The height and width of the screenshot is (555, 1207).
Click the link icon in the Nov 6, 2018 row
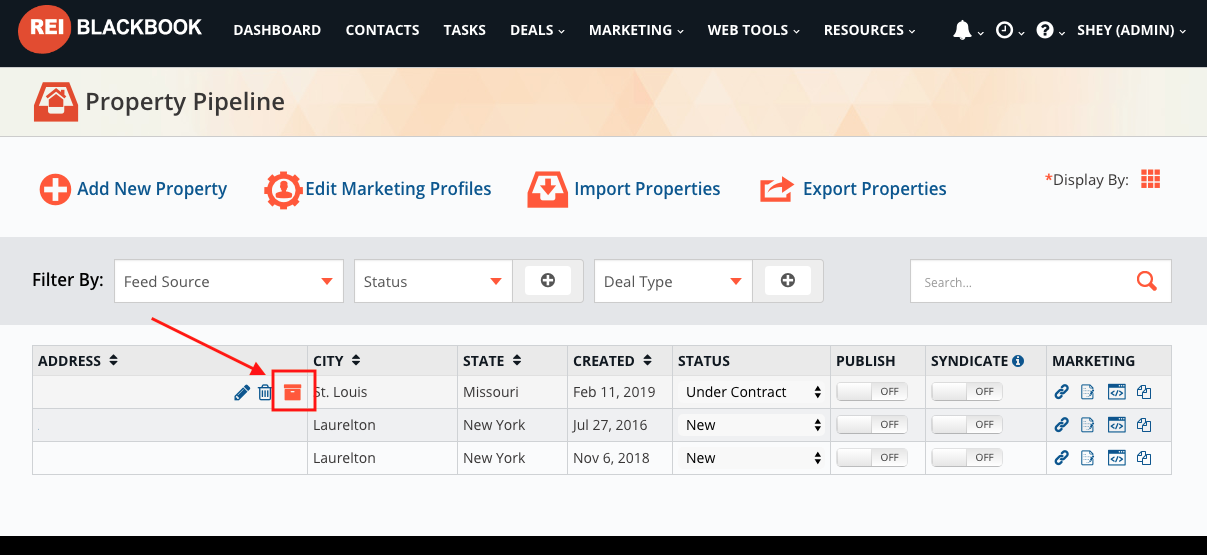pyautogui.click(x=1062, y=458)
